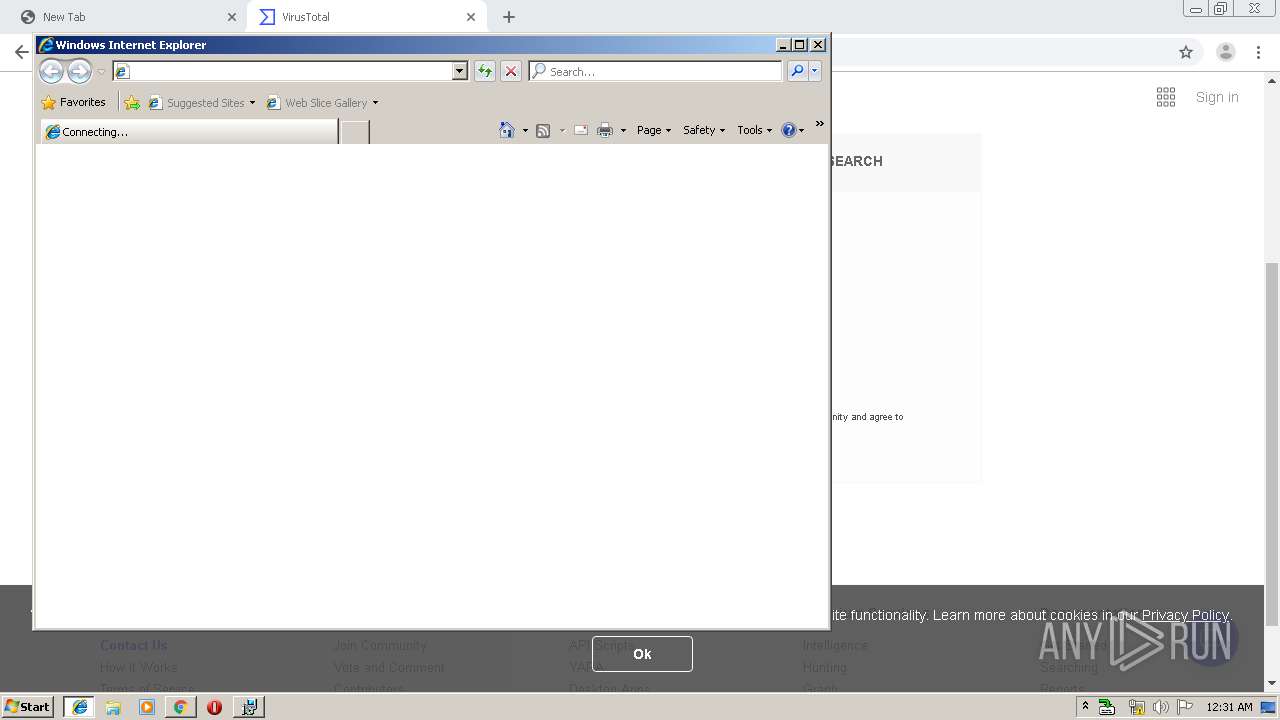Click Opera taskbar icon
Screen dimensions: 1280x720
[214, 707]
